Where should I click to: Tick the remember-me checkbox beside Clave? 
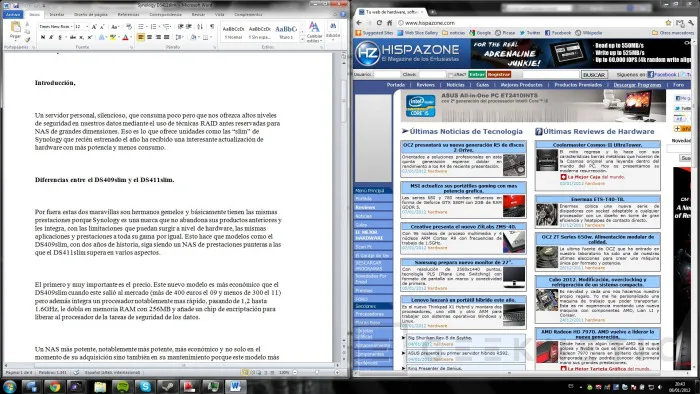tap(451, 75)
